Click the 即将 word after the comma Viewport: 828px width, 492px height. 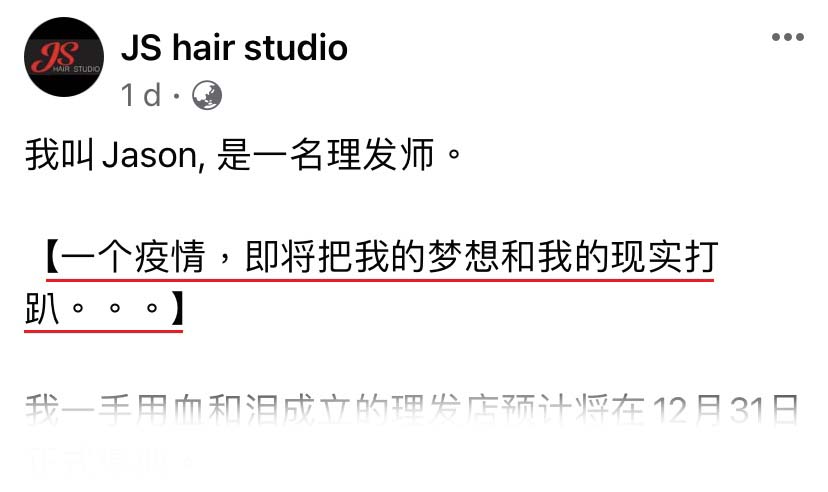(280, 257)
